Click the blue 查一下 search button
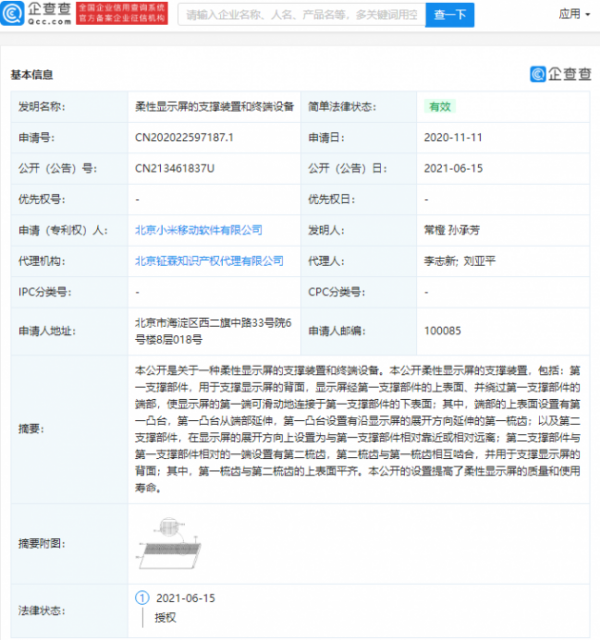The width and height of the screenshot is (600, 640). (x=449, y=15)
